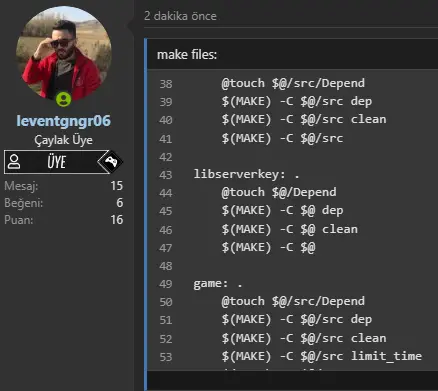
Task: Click the Beğeni count of 6
Action: pyautogui.click(x=120, y=203)
